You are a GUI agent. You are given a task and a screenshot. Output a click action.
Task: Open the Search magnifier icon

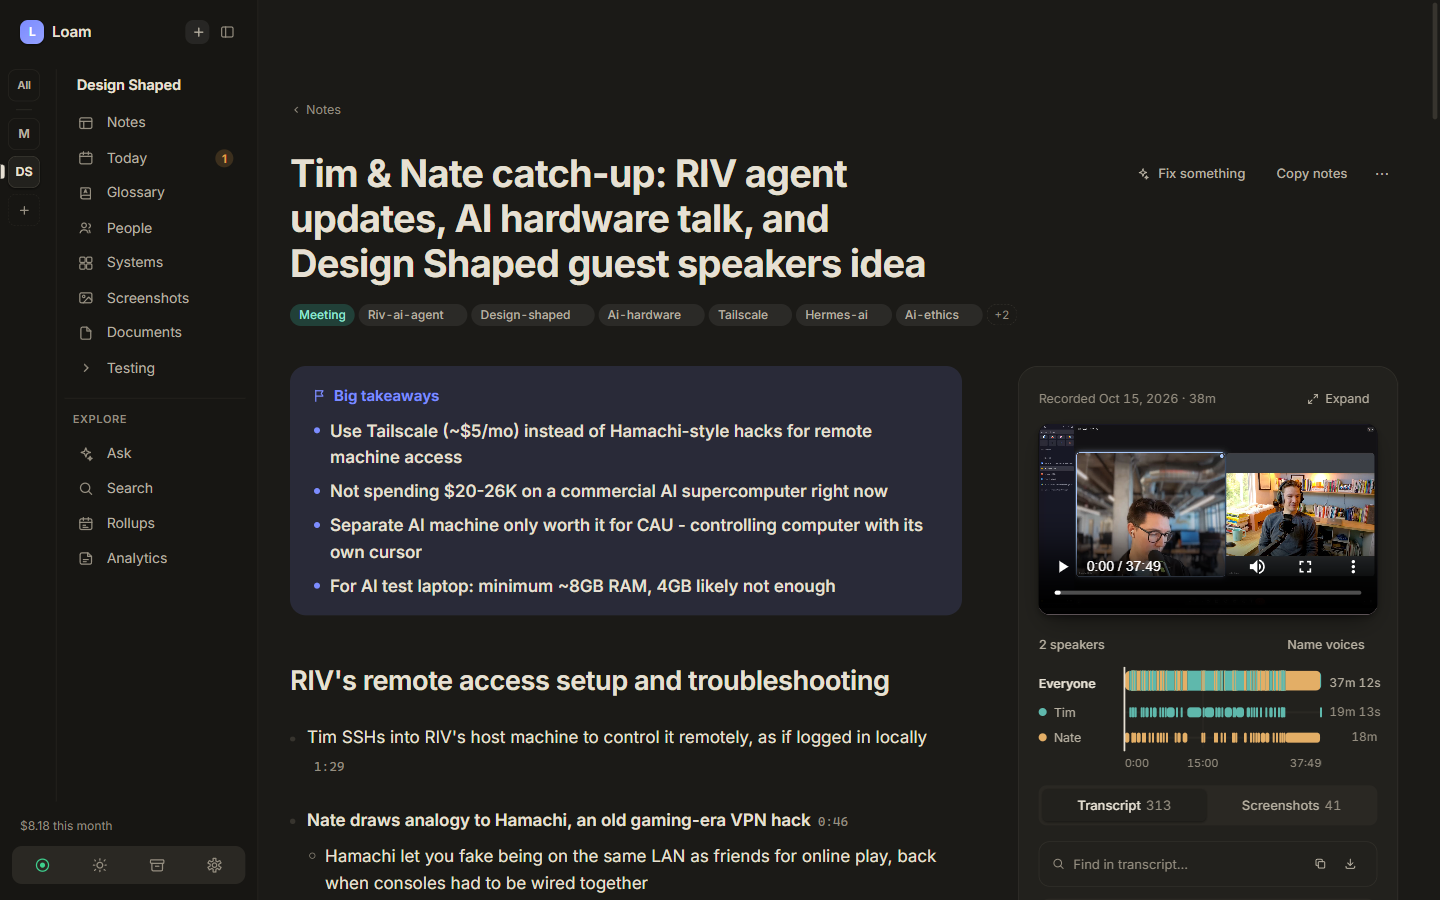[x=86, y=489]
